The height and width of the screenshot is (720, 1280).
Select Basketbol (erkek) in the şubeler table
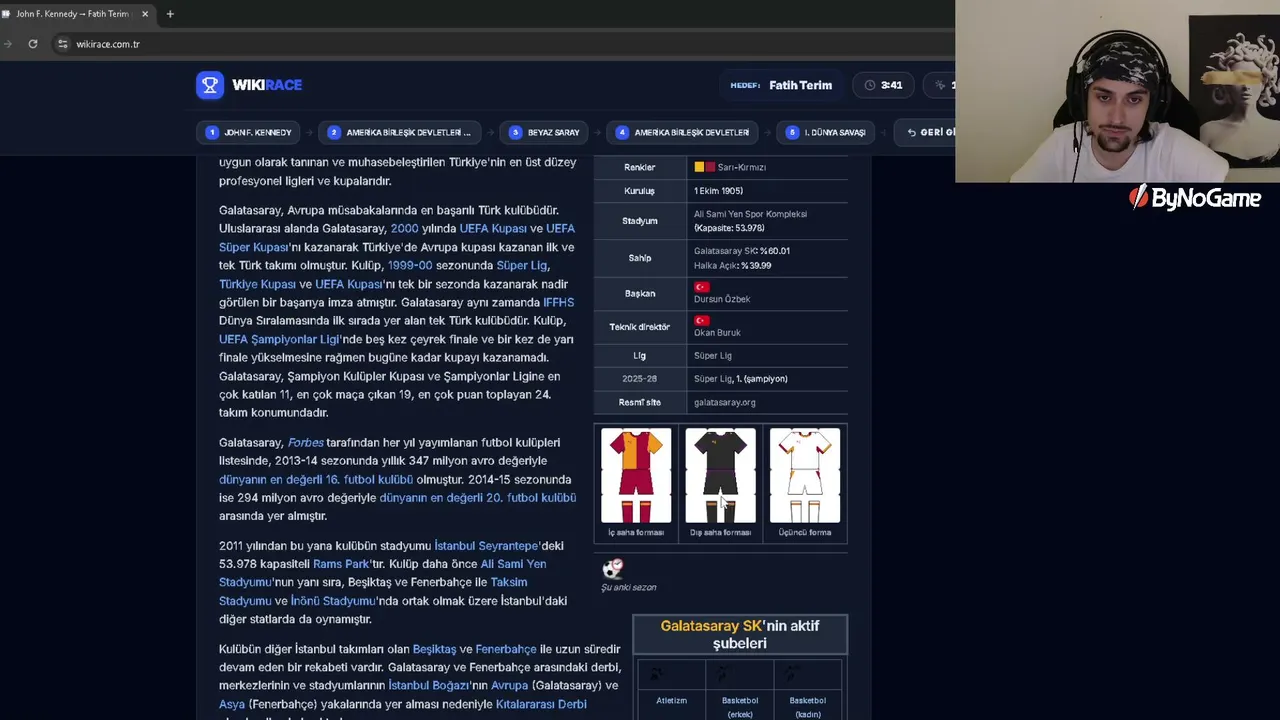click(x=739, y=707)
